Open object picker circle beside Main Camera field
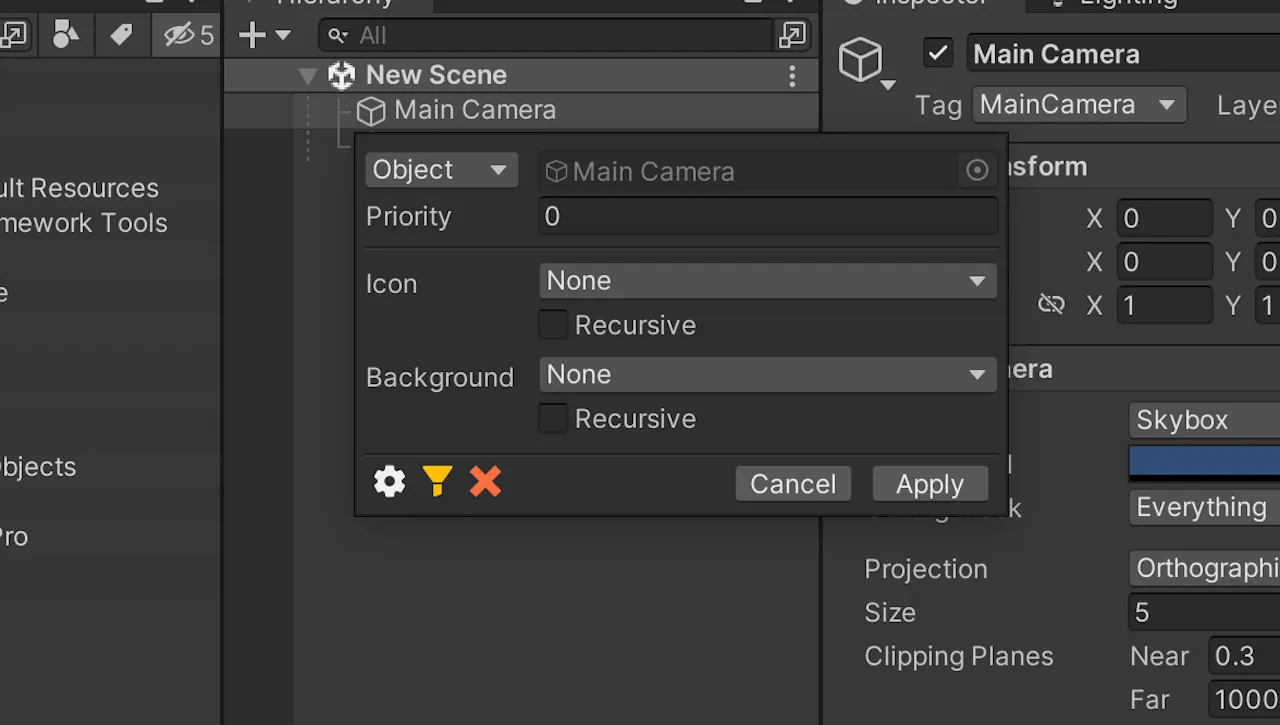The image size is (1280, 725). (977, 171)
